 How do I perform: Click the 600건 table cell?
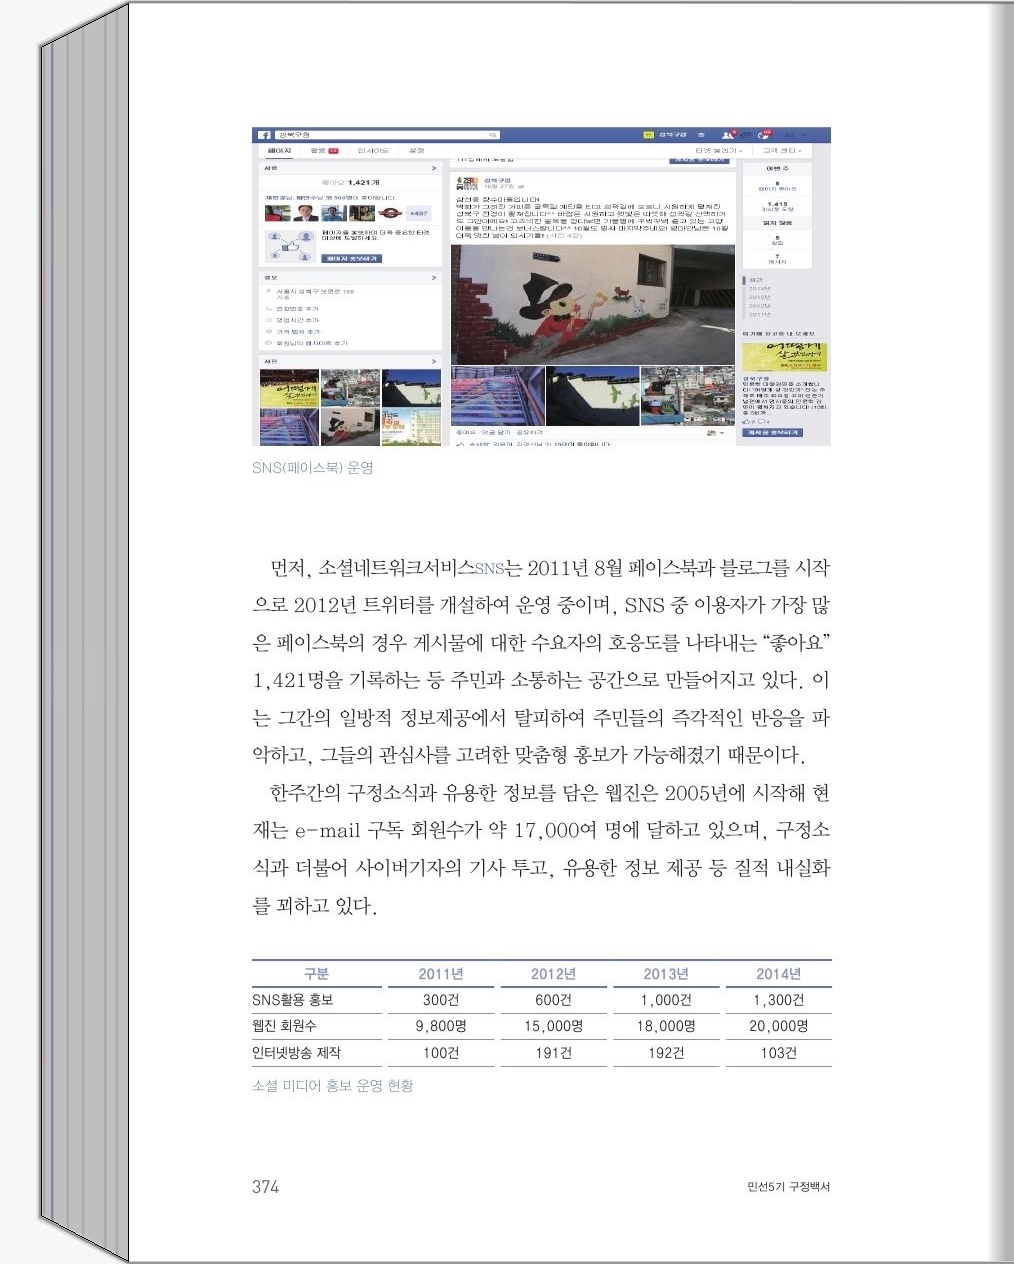tap(553, 999)
